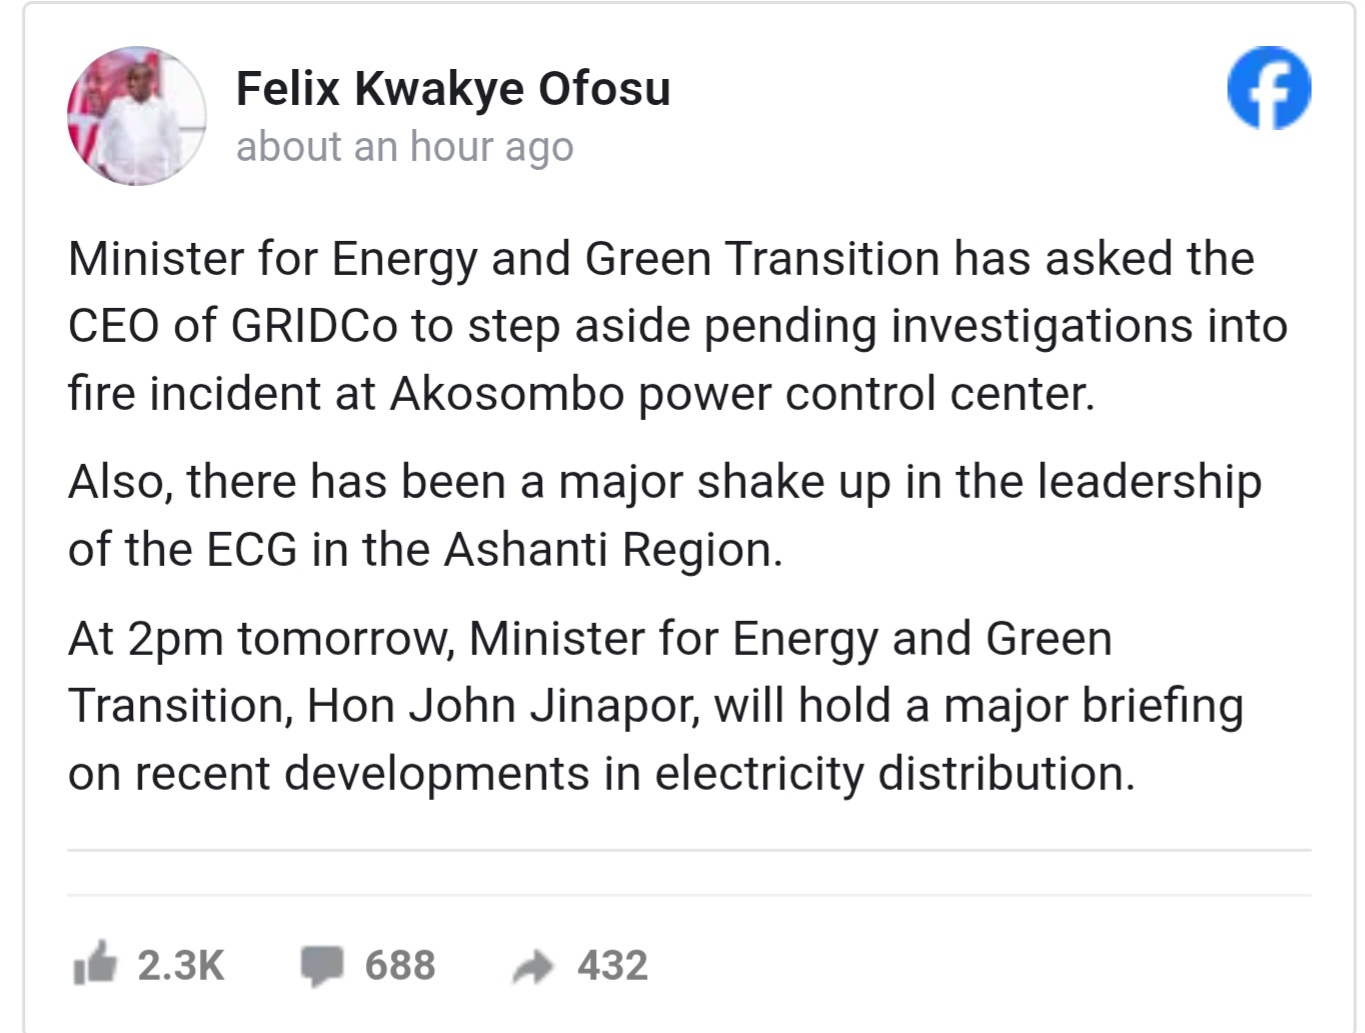Screen dimensions: 1365x1033
Task: Click the thumbs-up like icon
Action: (95, 965)
